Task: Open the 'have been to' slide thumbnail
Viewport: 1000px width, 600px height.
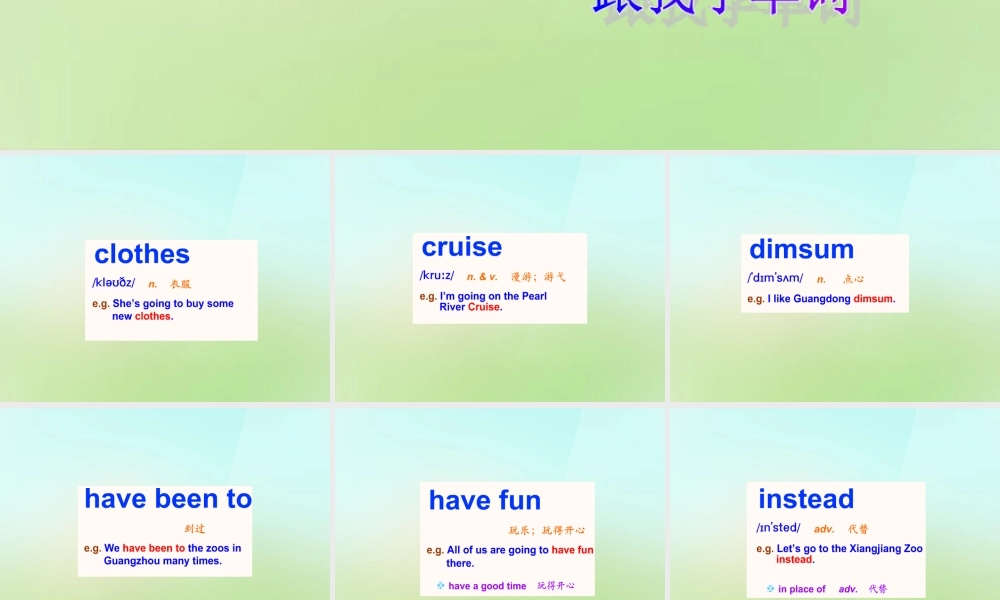Action: tap(165, 504)
